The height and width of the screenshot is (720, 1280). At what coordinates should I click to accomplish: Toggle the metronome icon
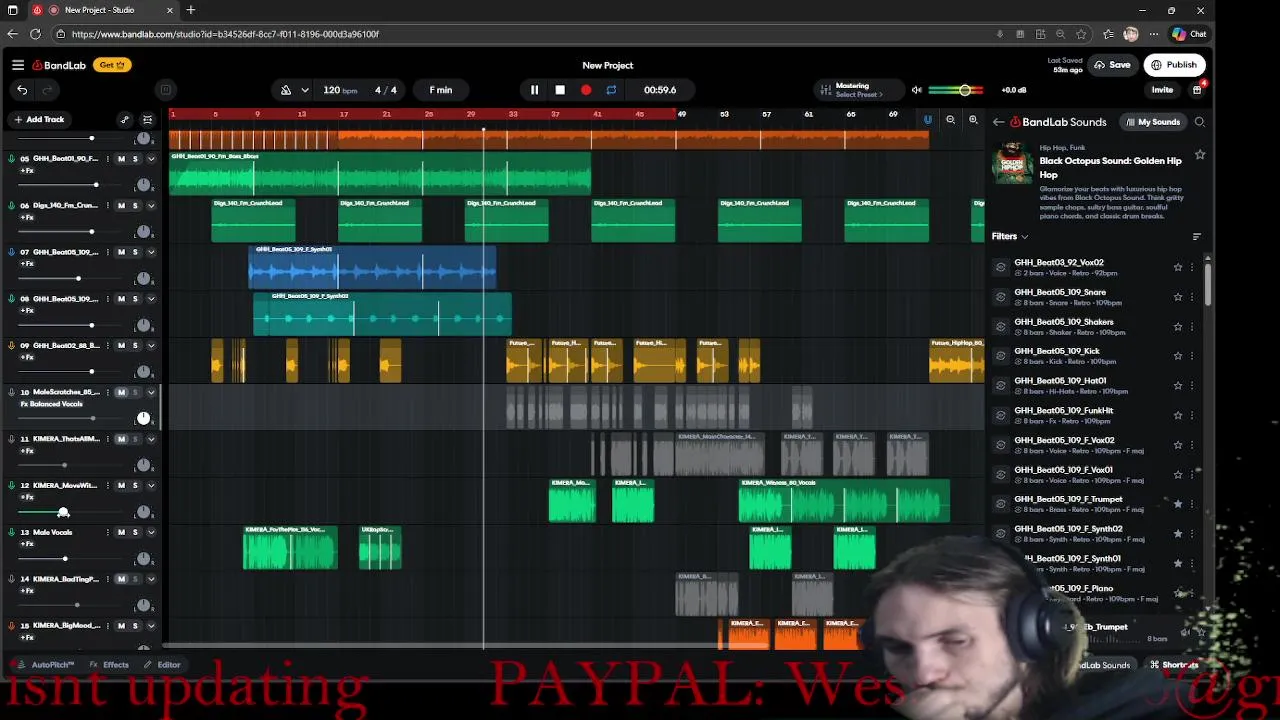286,90
